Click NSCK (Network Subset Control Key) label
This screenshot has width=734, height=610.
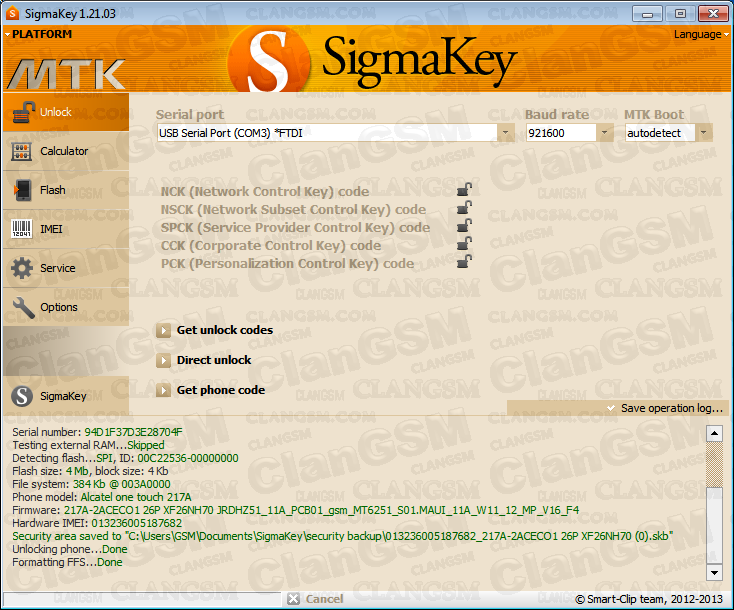293,209
